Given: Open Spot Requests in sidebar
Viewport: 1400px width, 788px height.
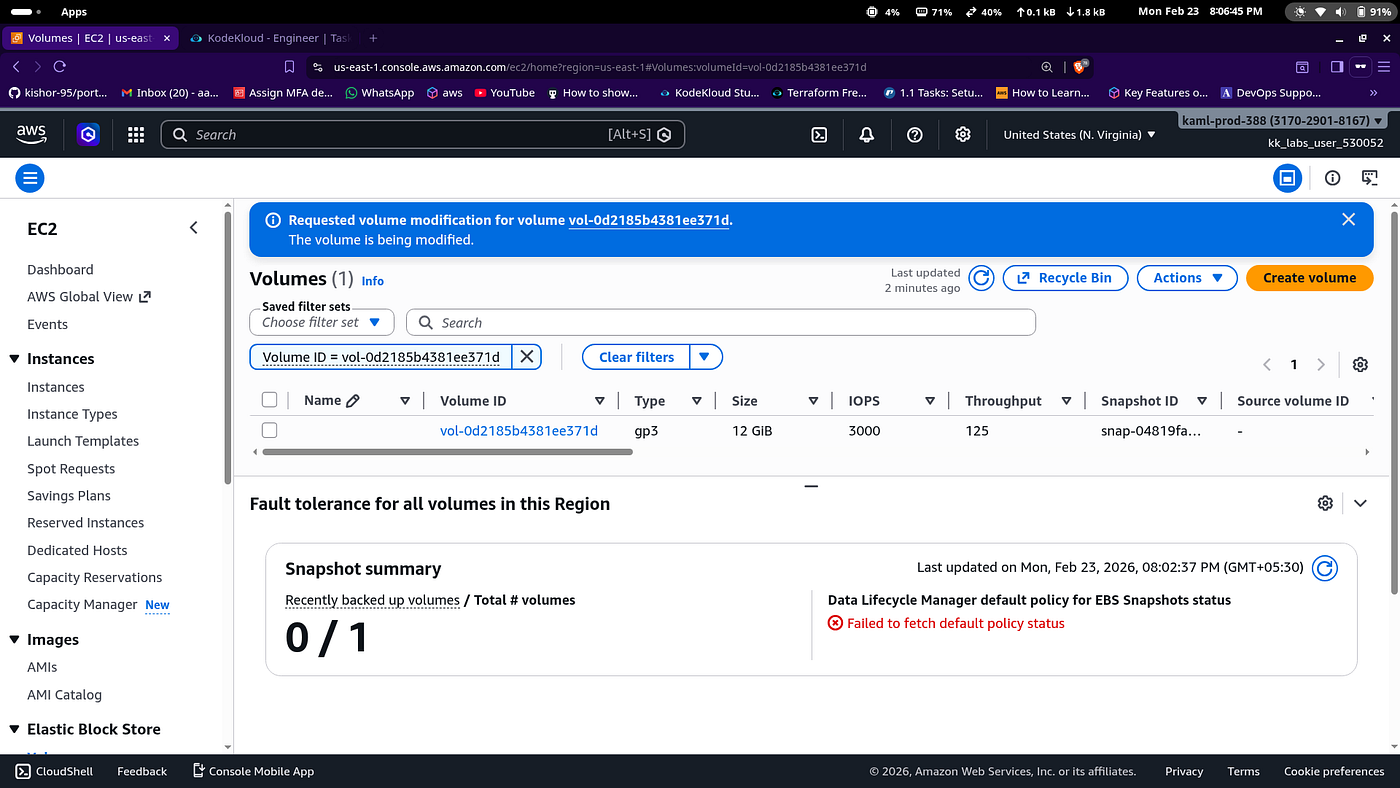Looking at the screenshot, I should tap(71, 469).
